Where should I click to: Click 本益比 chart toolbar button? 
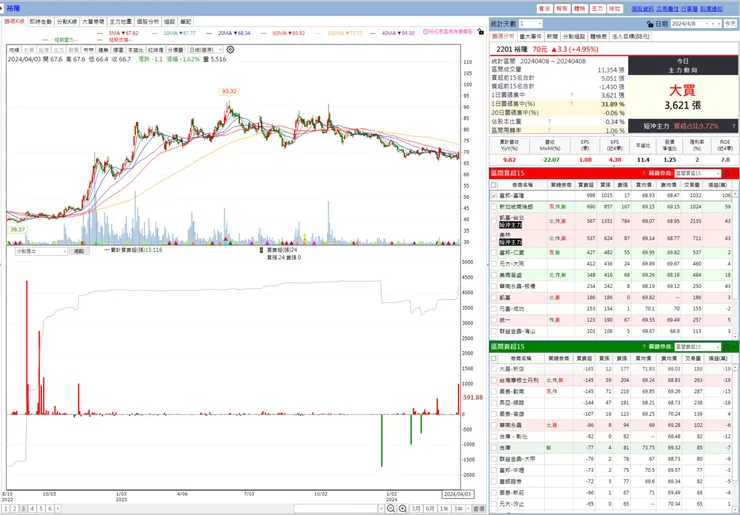click(135, 50)
